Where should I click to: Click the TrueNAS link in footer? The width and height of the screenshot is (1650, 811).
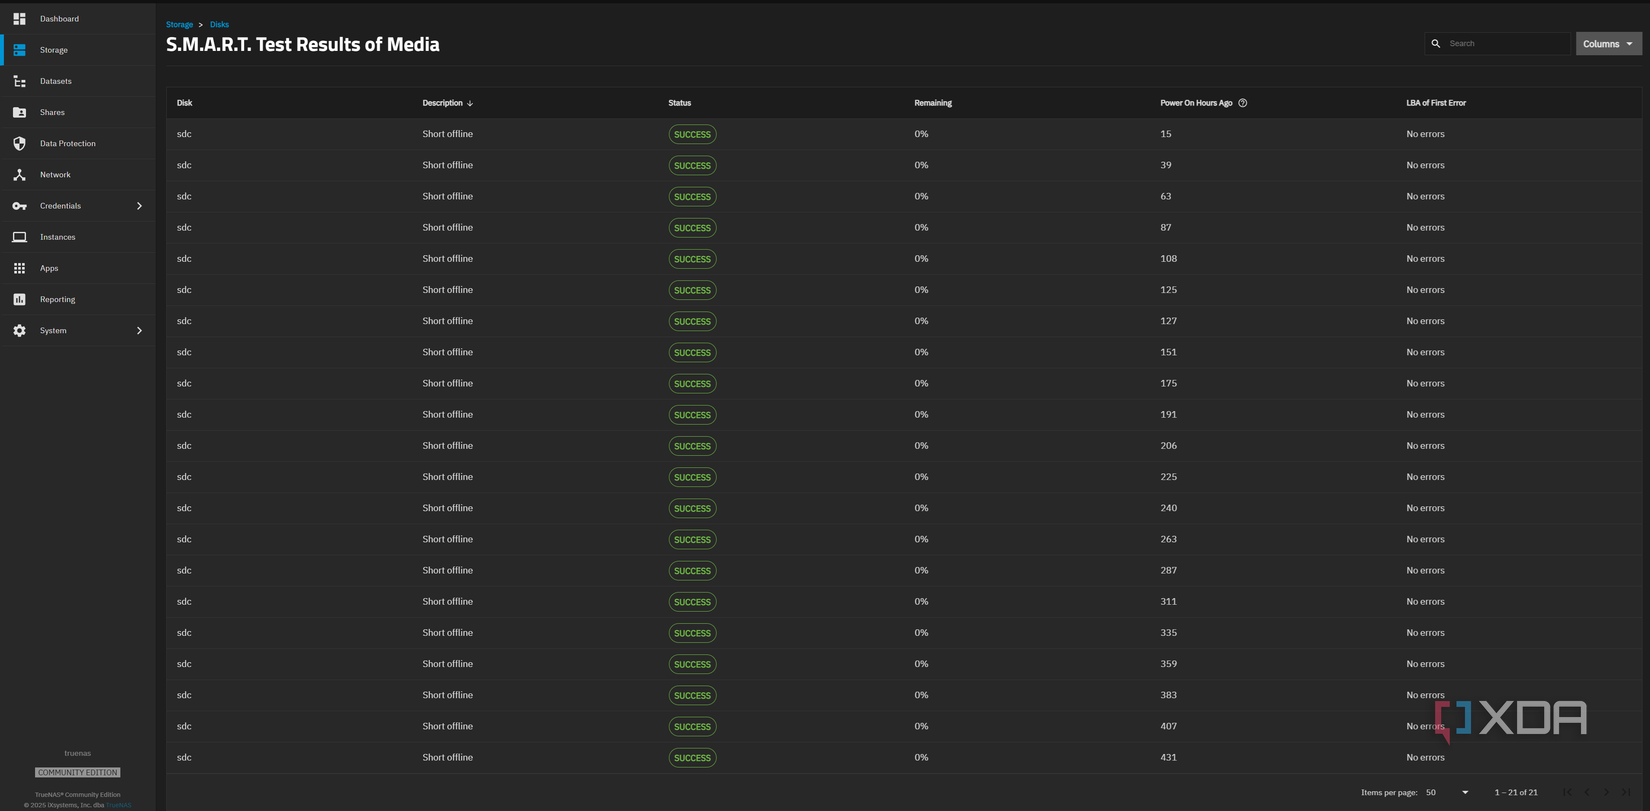point(118,805)
